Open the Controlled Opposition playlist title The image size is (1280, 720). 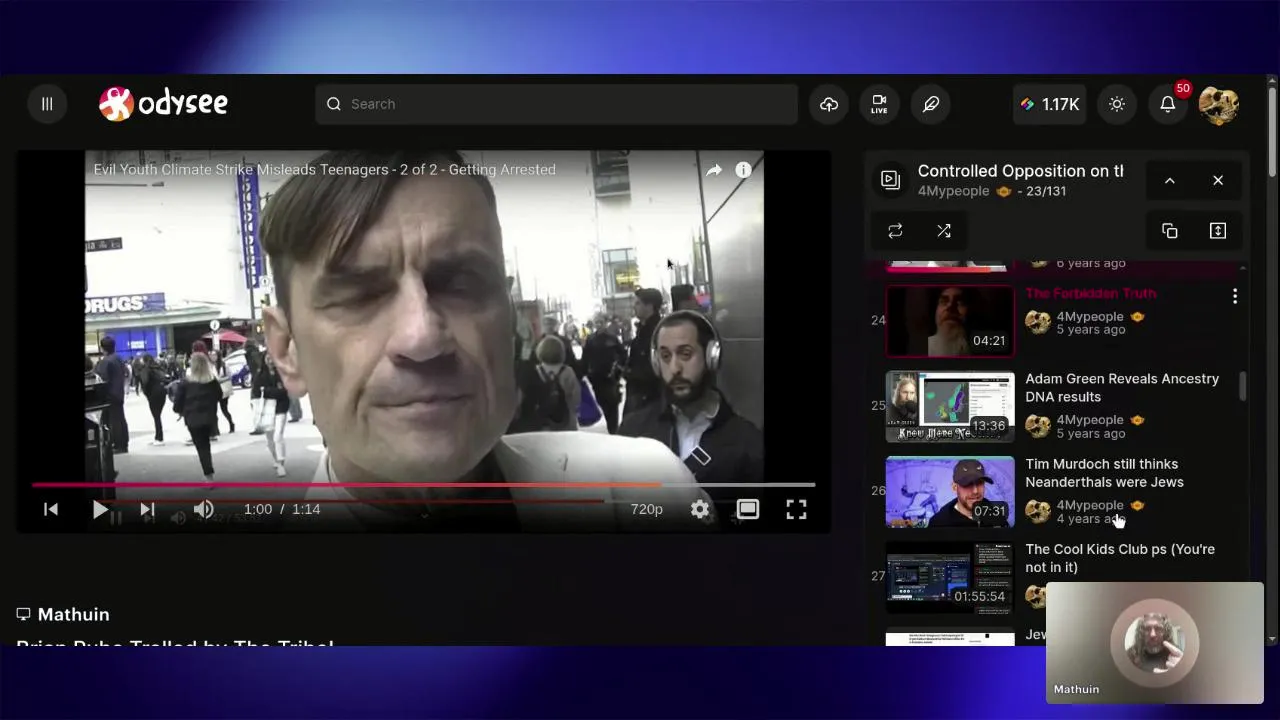click(x=1021, y=171)
